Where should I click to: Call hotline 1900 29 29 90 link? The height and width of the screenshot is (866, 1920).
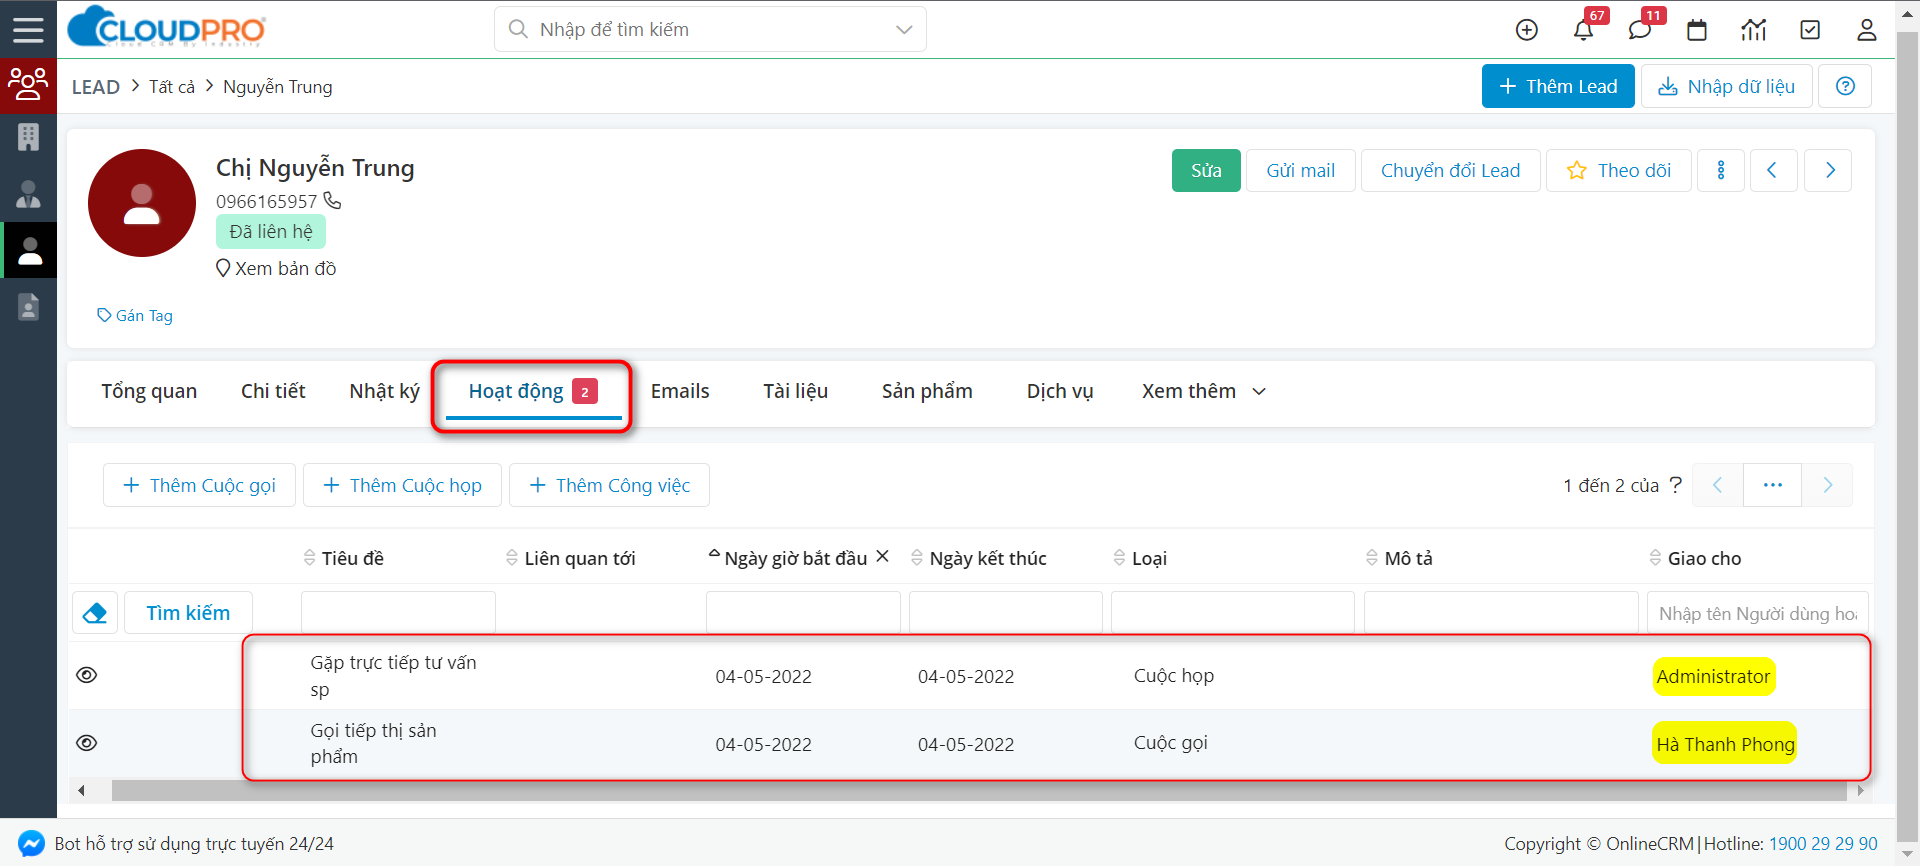[1823, 843]
